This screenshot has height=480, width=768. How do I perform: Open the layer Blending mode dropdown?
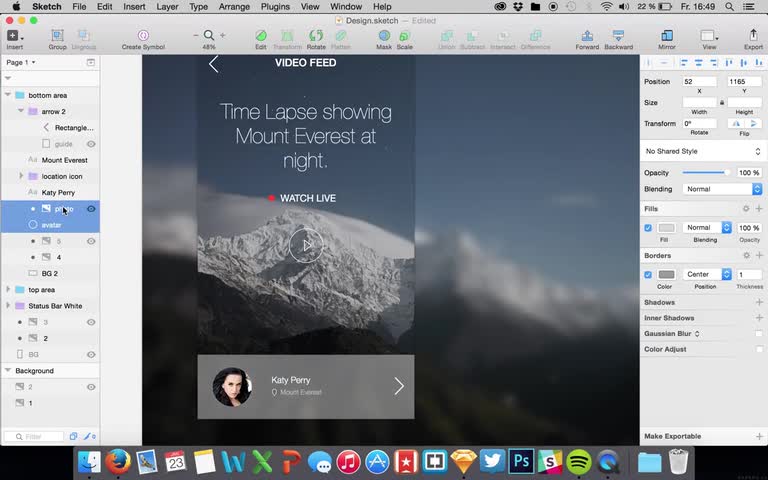tap(722, 189)
